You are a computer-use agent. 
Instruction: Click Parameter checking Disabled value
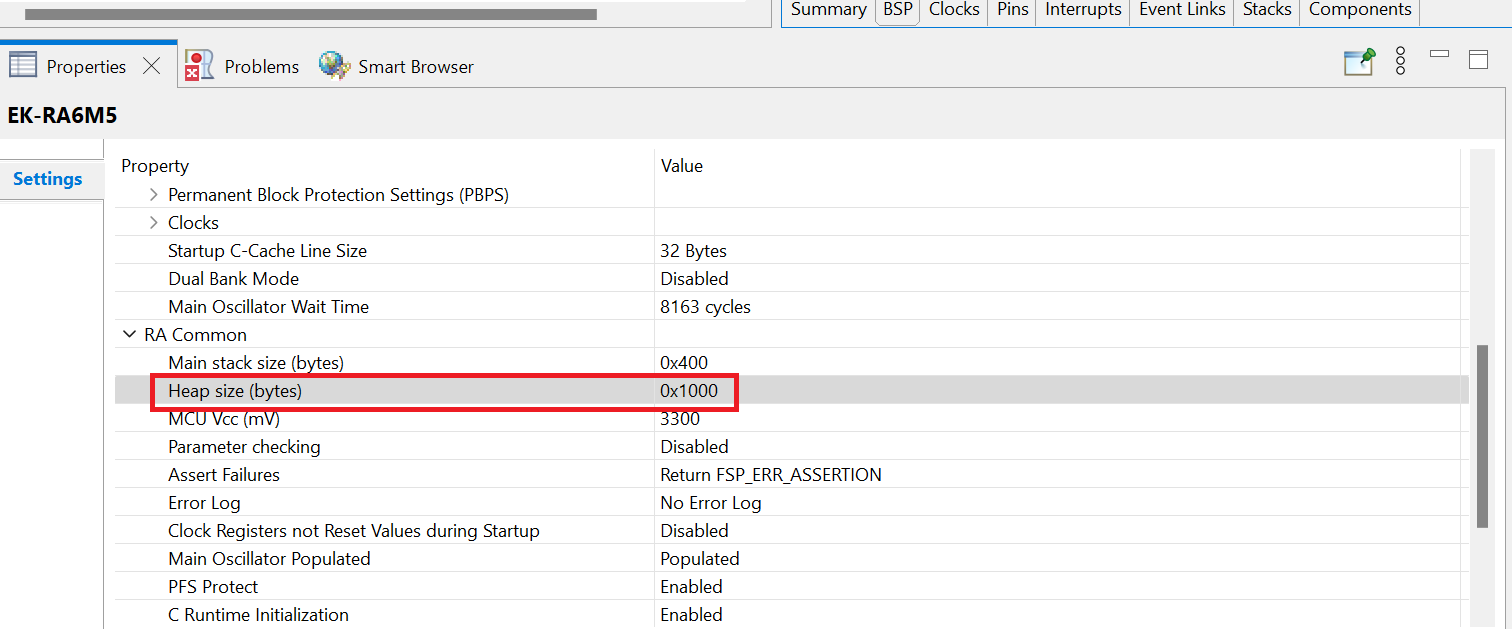coord(694,447)
